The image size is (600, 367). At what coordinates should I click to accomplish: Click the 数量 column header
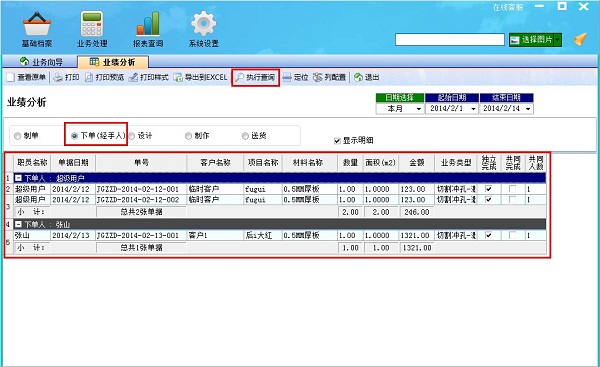350,163
